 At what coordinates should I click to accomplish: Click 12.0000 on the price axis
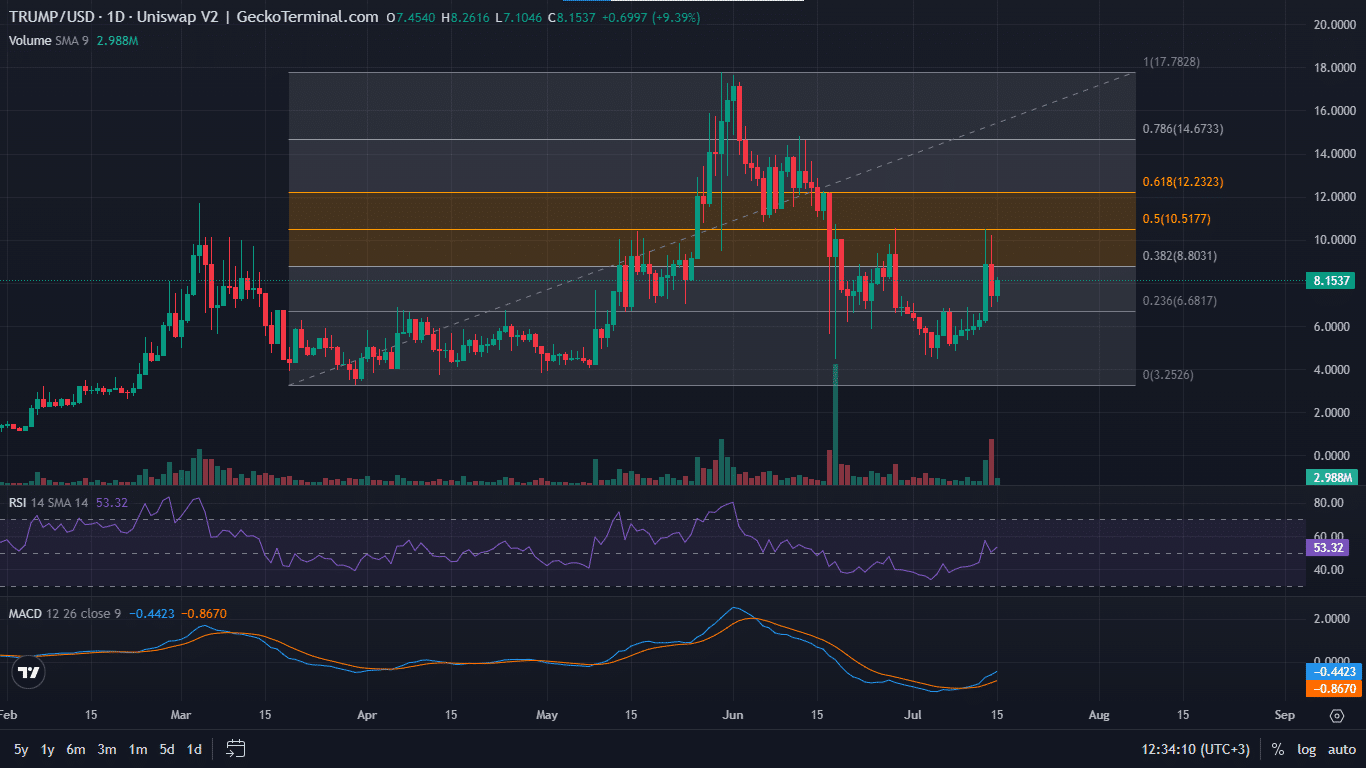1333,197
